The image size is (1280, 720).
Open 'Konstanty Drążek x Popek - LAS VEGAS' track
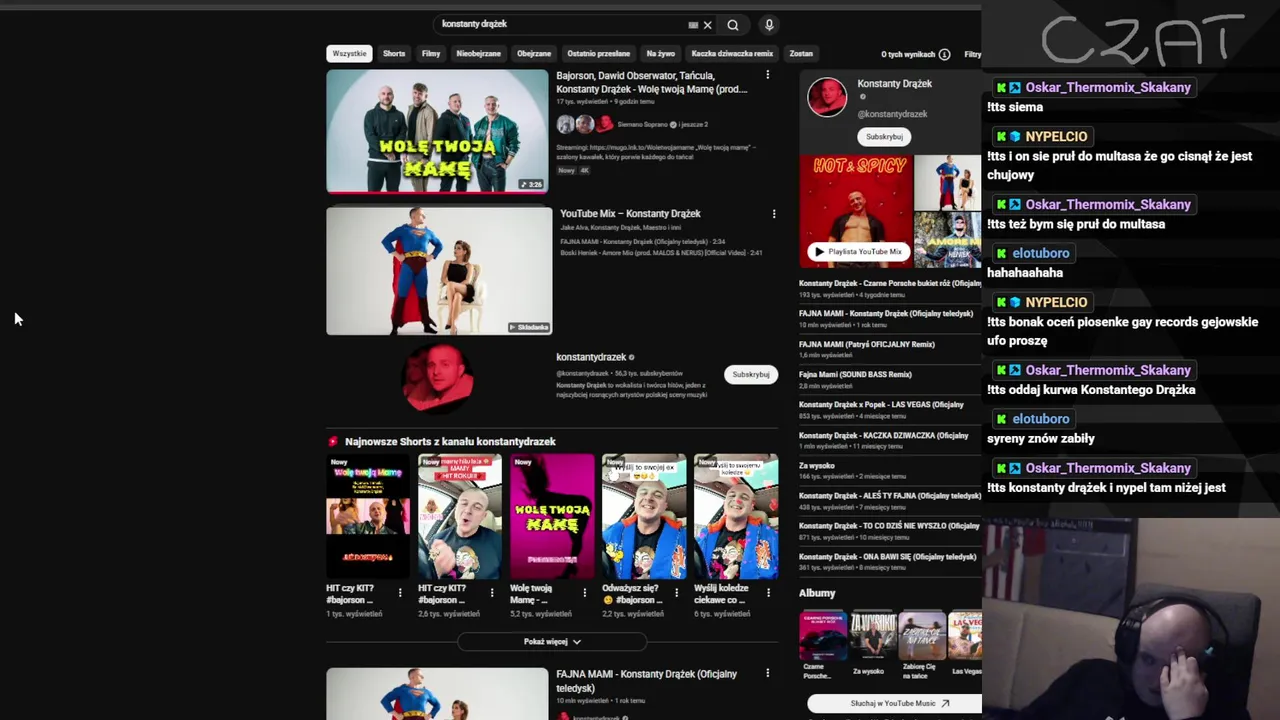[x=882, y=410]
